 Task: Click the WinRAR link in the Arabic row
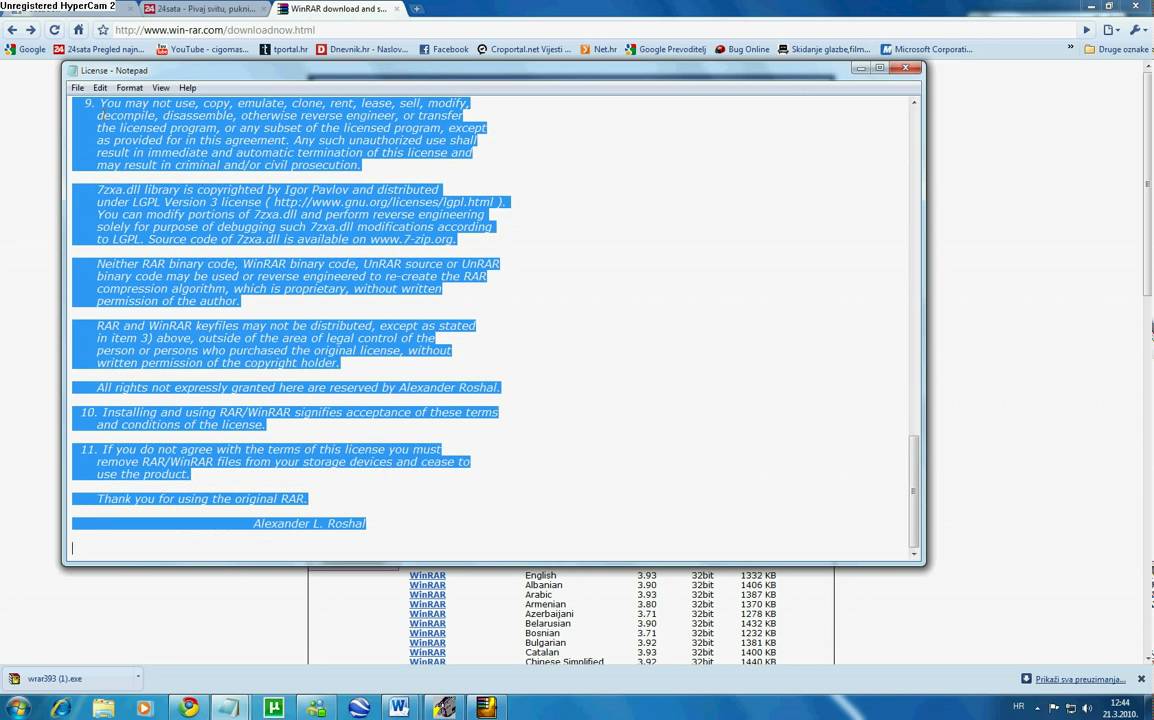coord(428,595)
